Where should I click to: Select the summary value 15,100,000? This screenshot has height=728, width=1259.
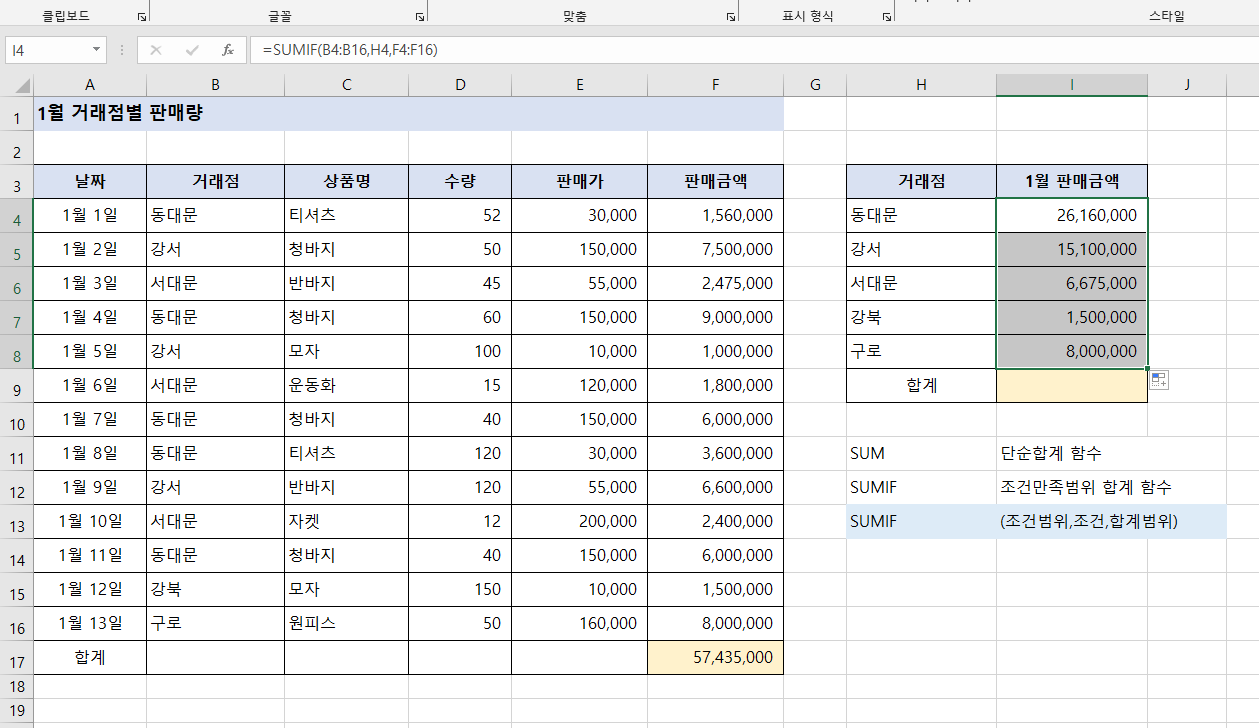coord(1071,250)
